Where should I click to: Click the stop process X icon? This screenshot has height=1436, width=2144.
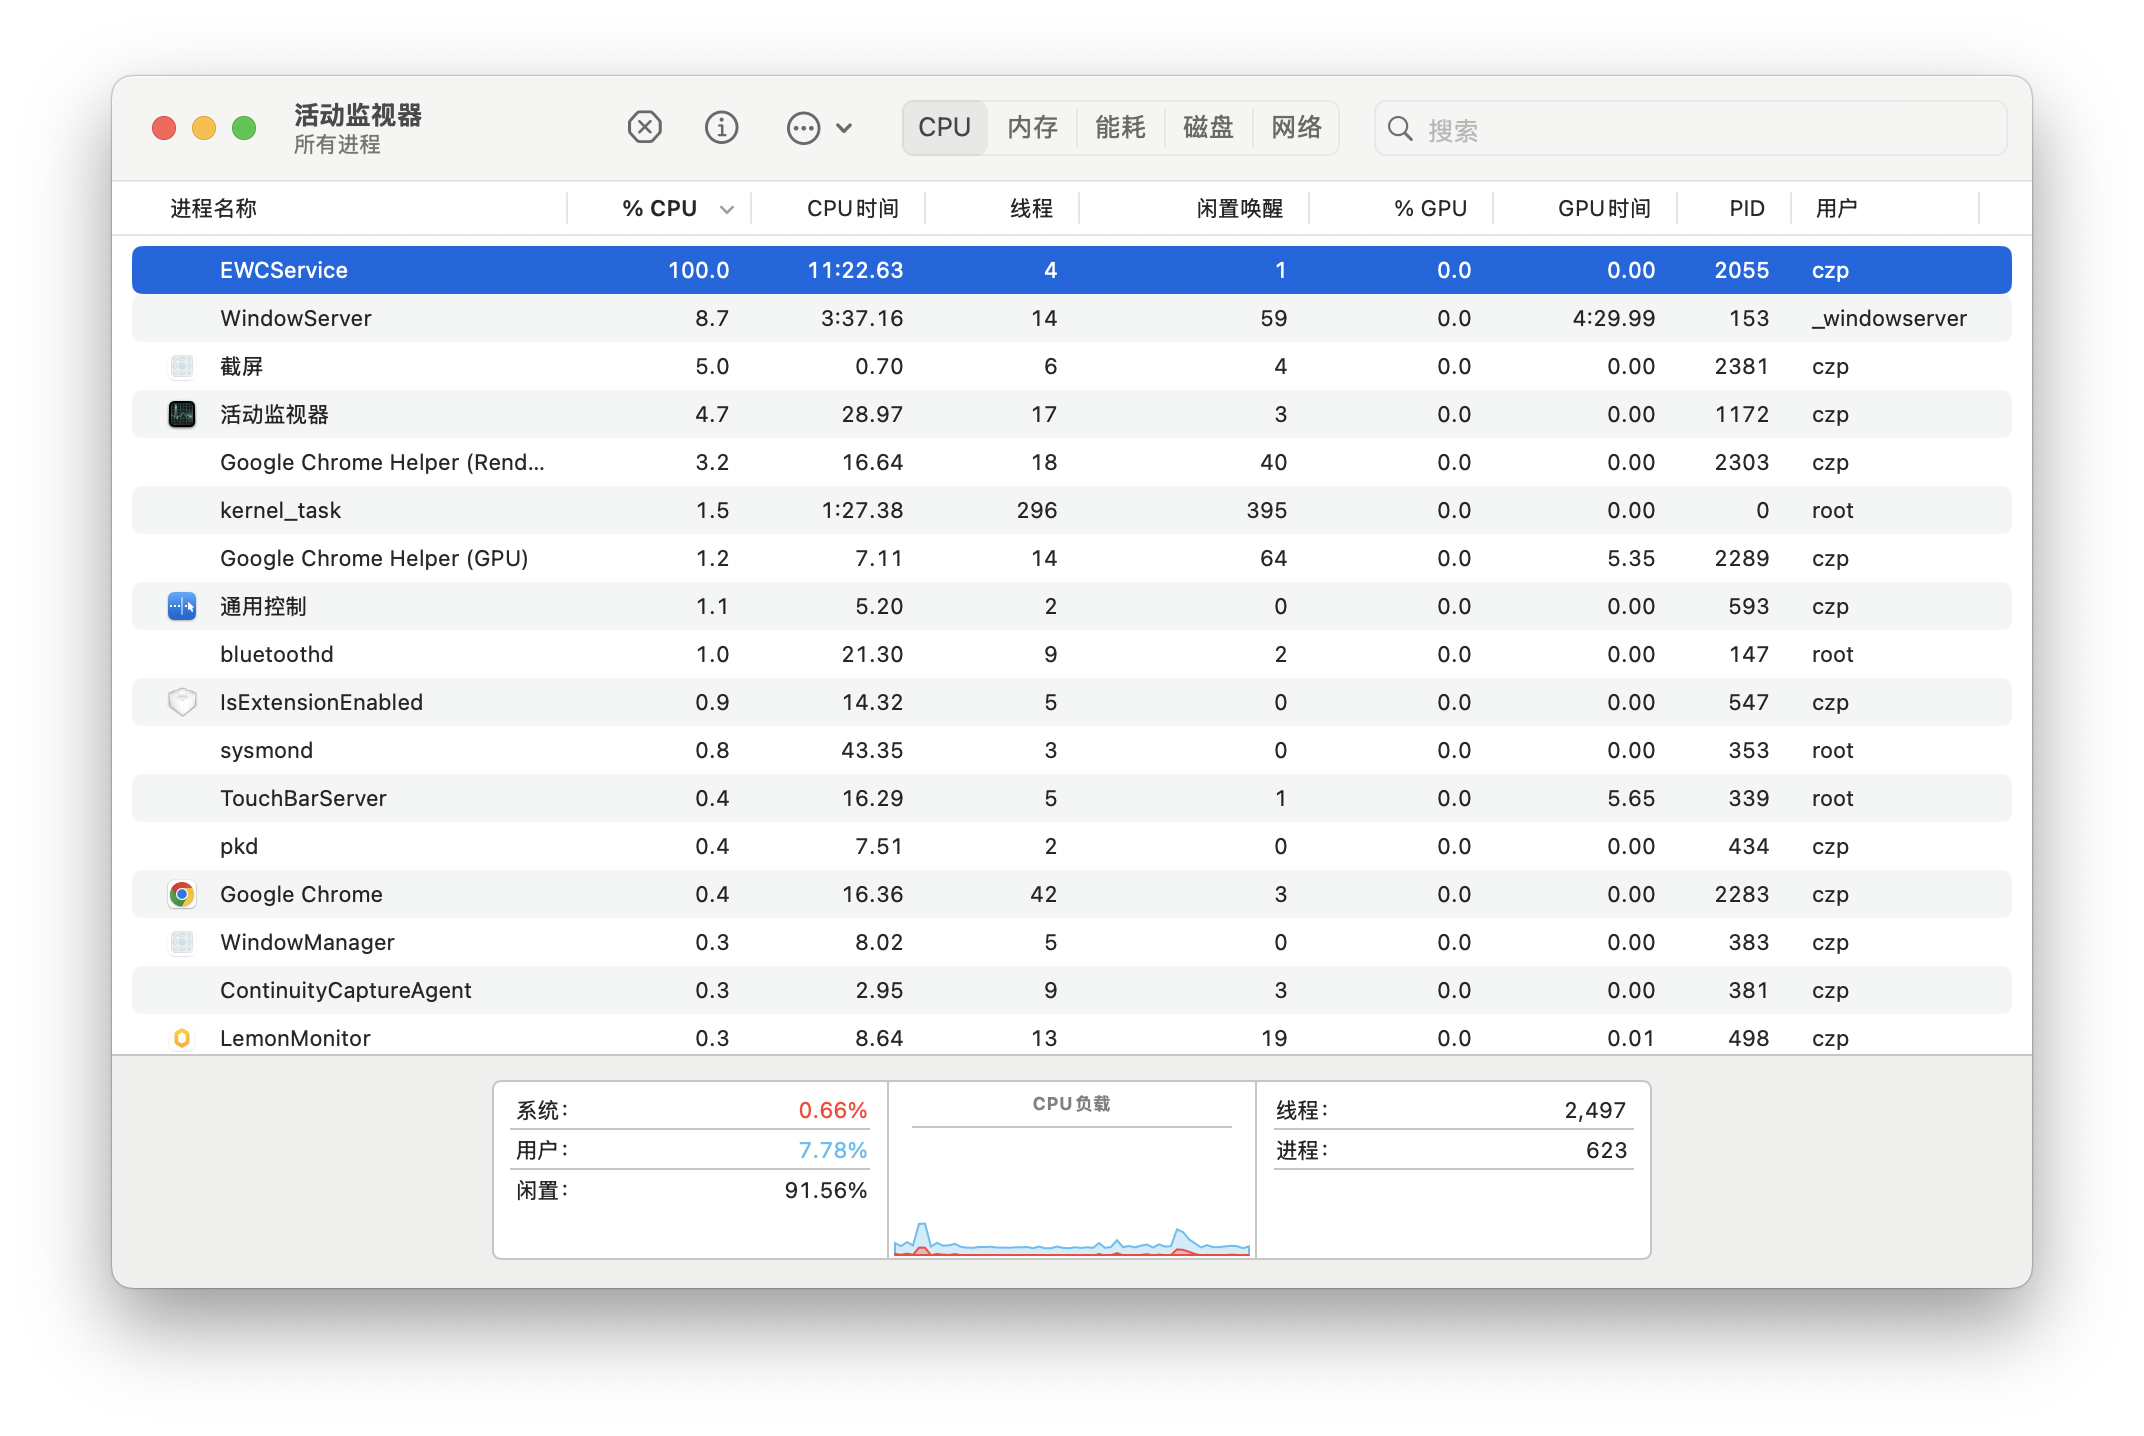pos(644,128)
